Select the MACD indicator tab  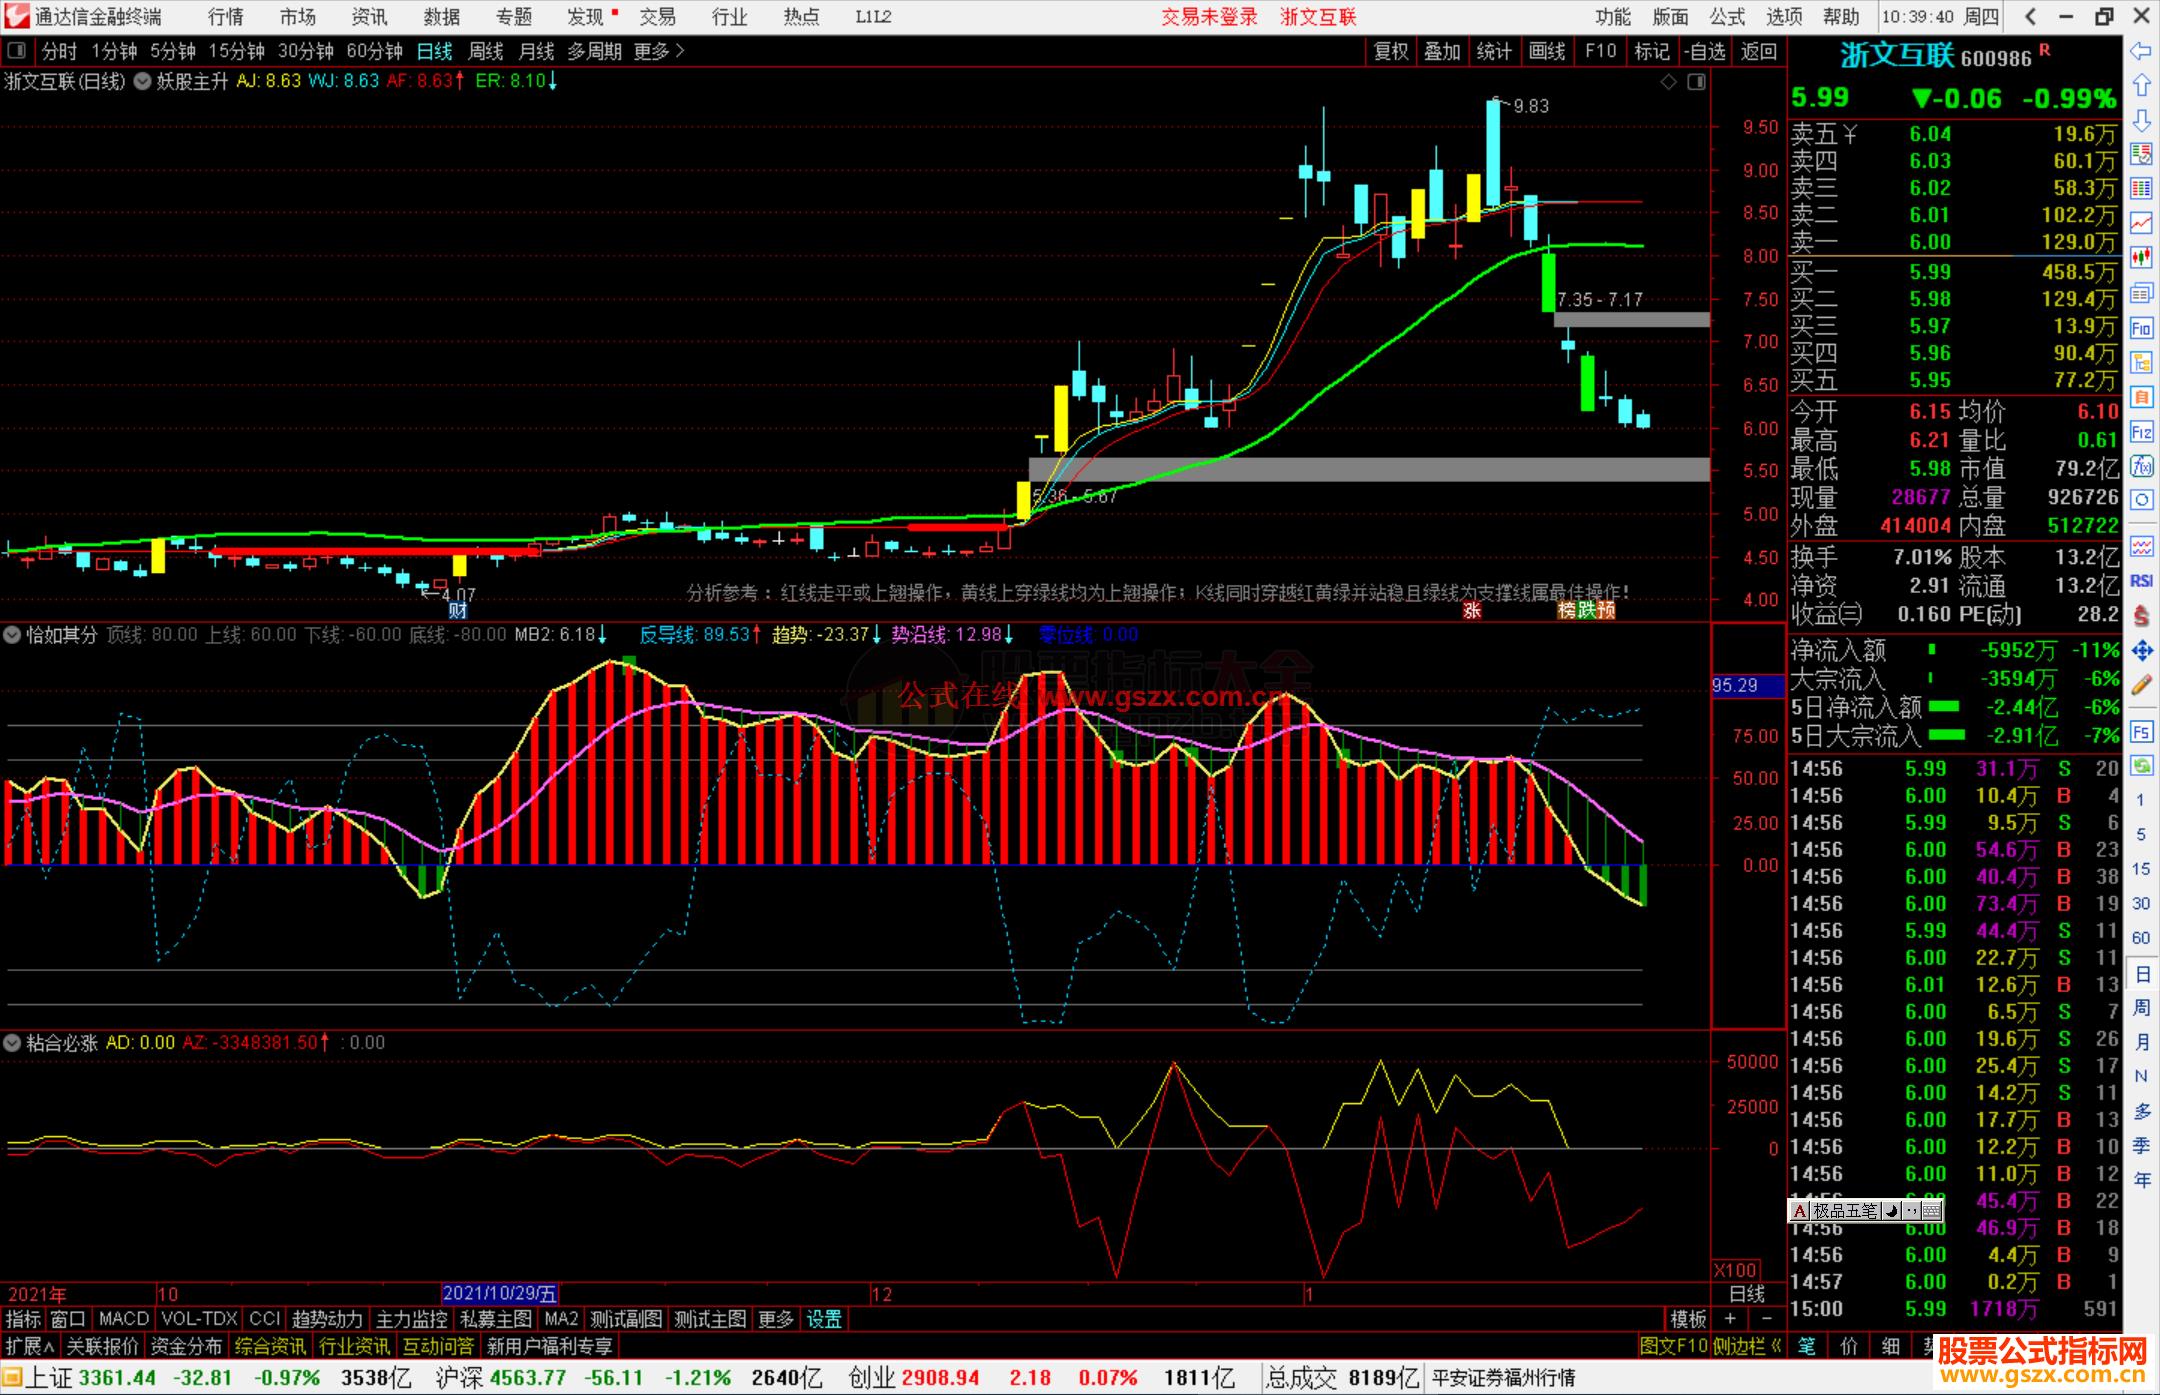pos(123,1319)
